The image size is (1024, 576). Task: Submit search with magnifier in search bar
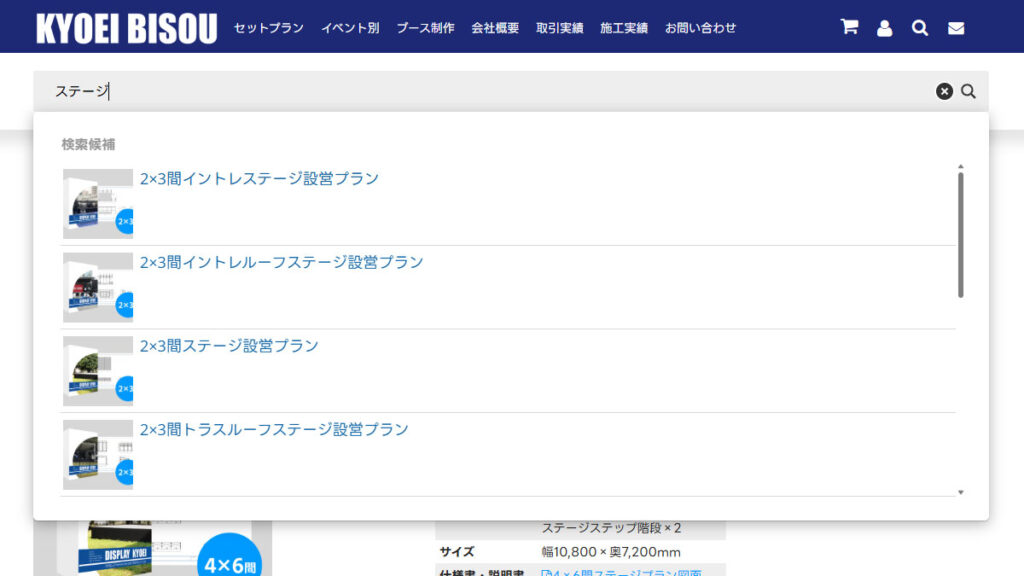click(x=968, y=91)
